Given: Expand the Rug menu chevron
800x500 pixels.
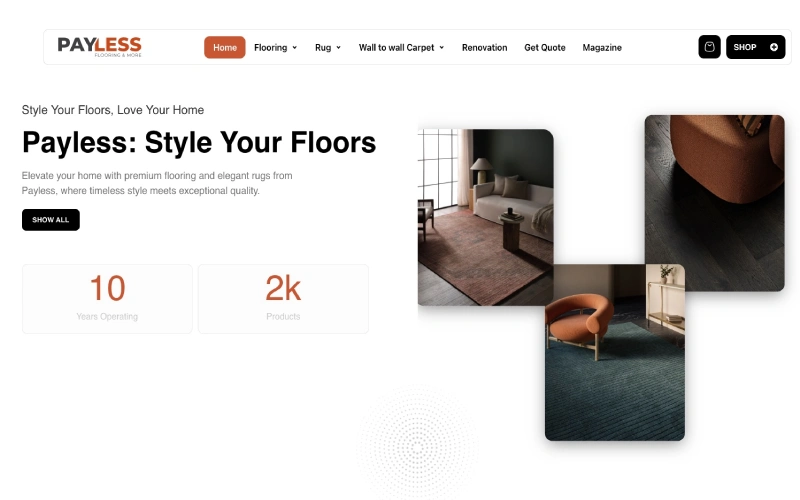Looking at the screenshot, I should coord(338,47).
